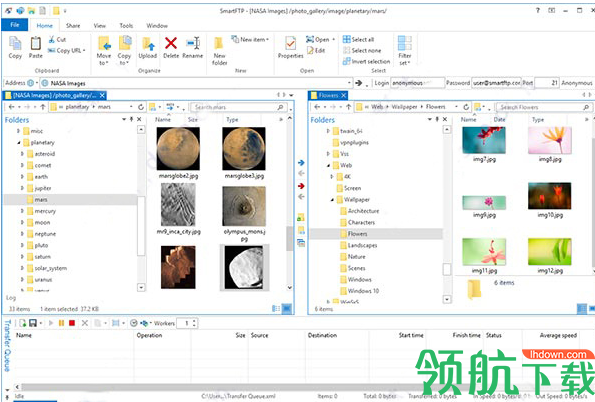Viewport: 595px width, 402px height.
Task: Expand the jupiter folder
Action: click(x=22, y=188)
